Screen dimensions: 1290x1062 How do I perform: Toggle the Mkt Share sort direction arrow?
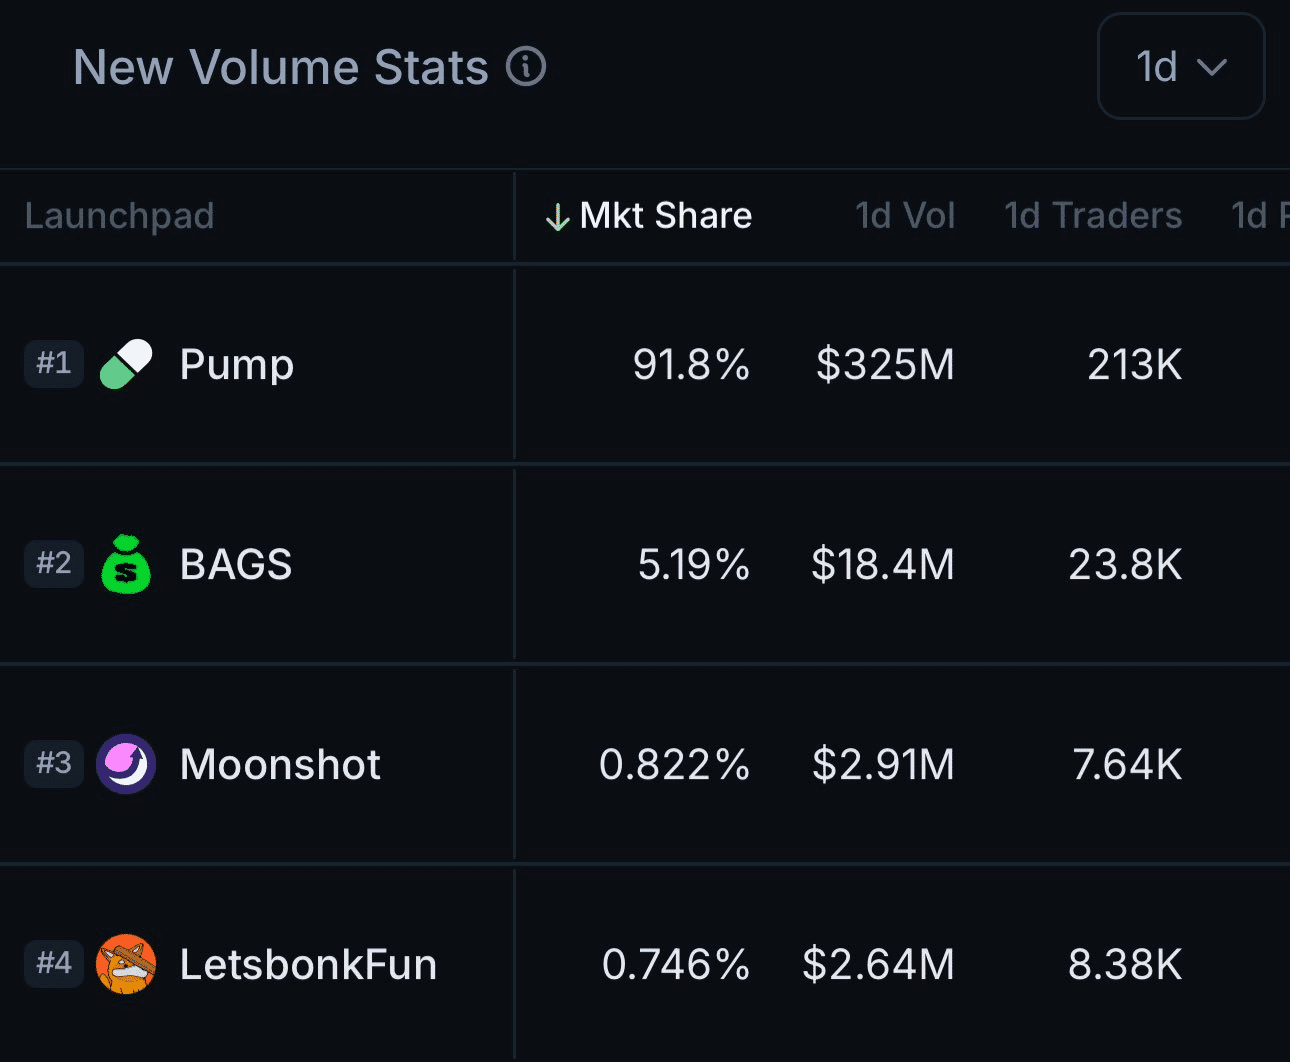tap(556, 215)
